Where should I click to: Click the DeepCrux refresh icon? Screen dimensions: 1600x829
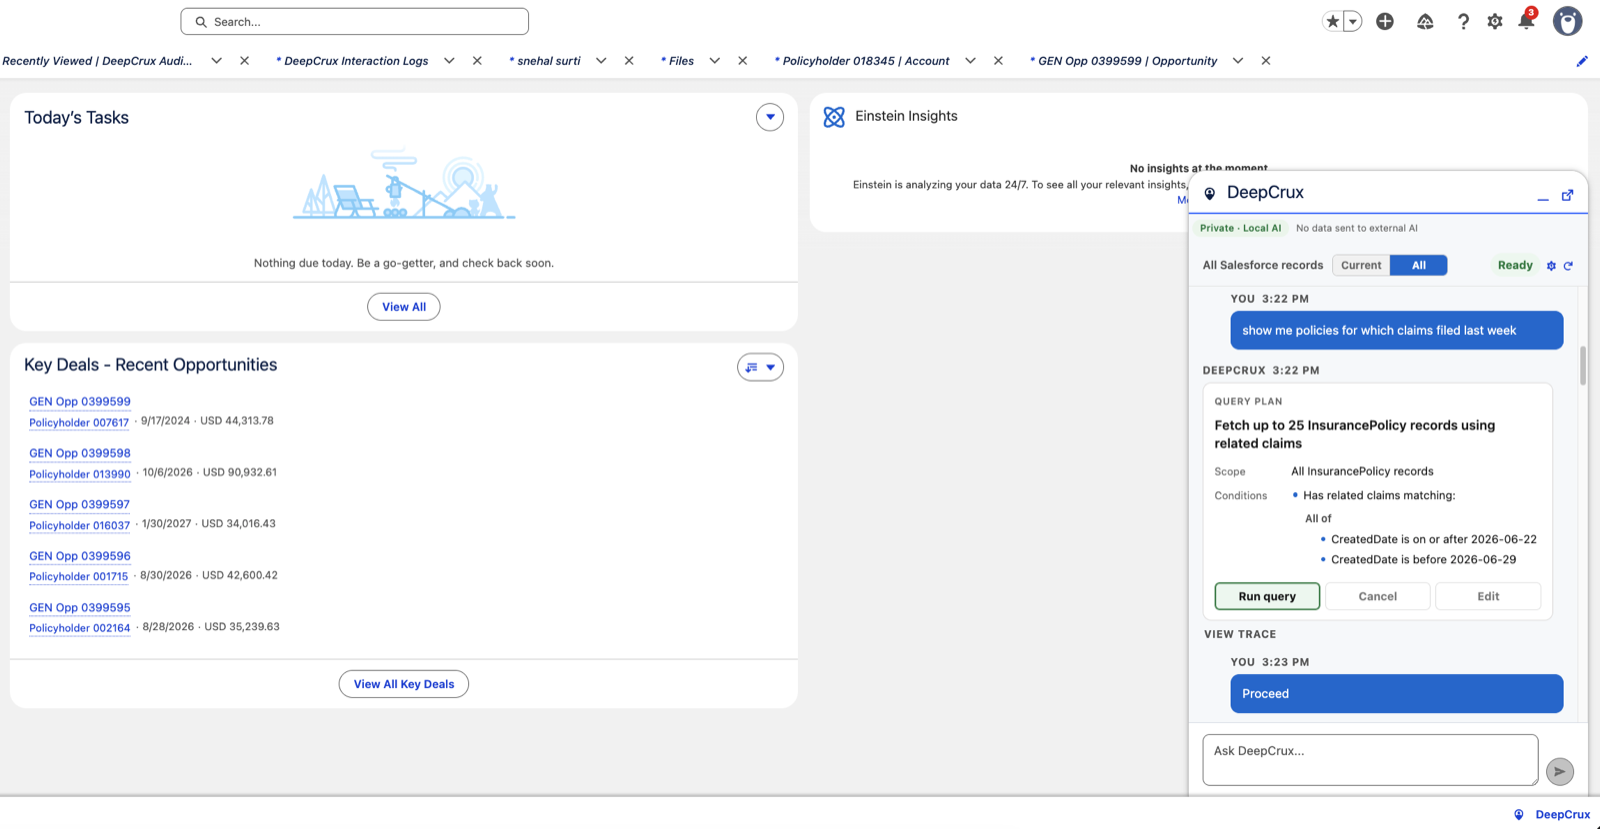[1568, 266]
